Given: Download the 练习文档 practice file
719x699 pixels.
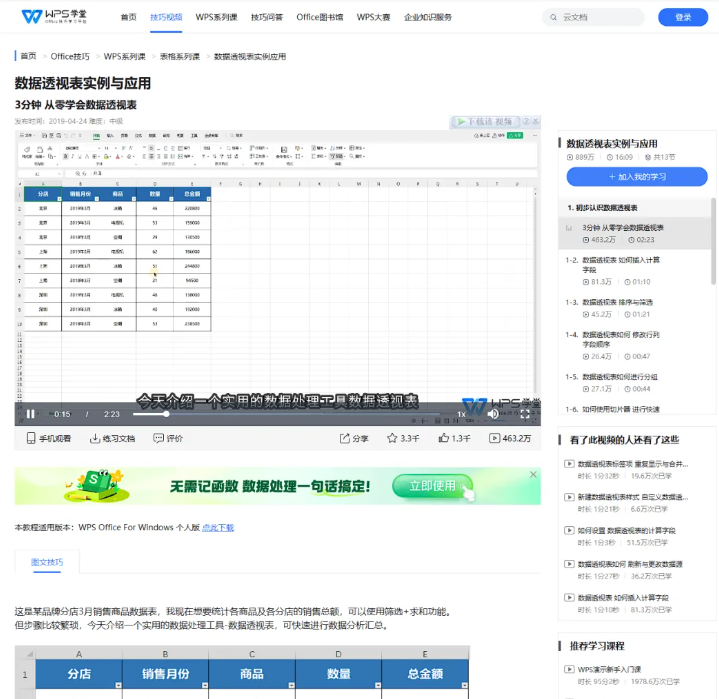Looking at the screenshot, I should (x=112, y=438).
